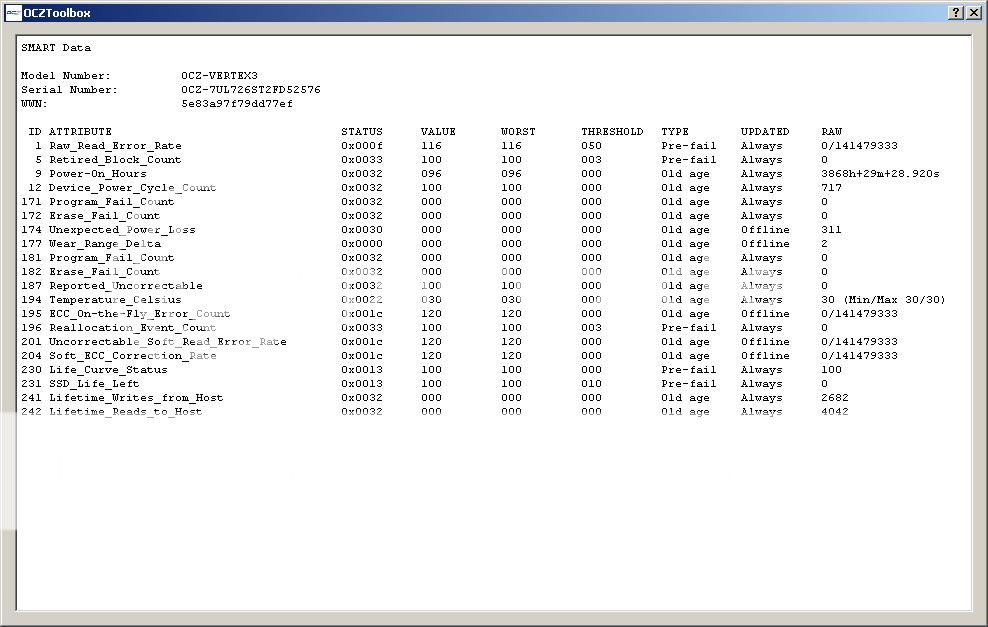Select threshold value 010
The height and width of the screenshot is (627, 988).
click(591, 383)
